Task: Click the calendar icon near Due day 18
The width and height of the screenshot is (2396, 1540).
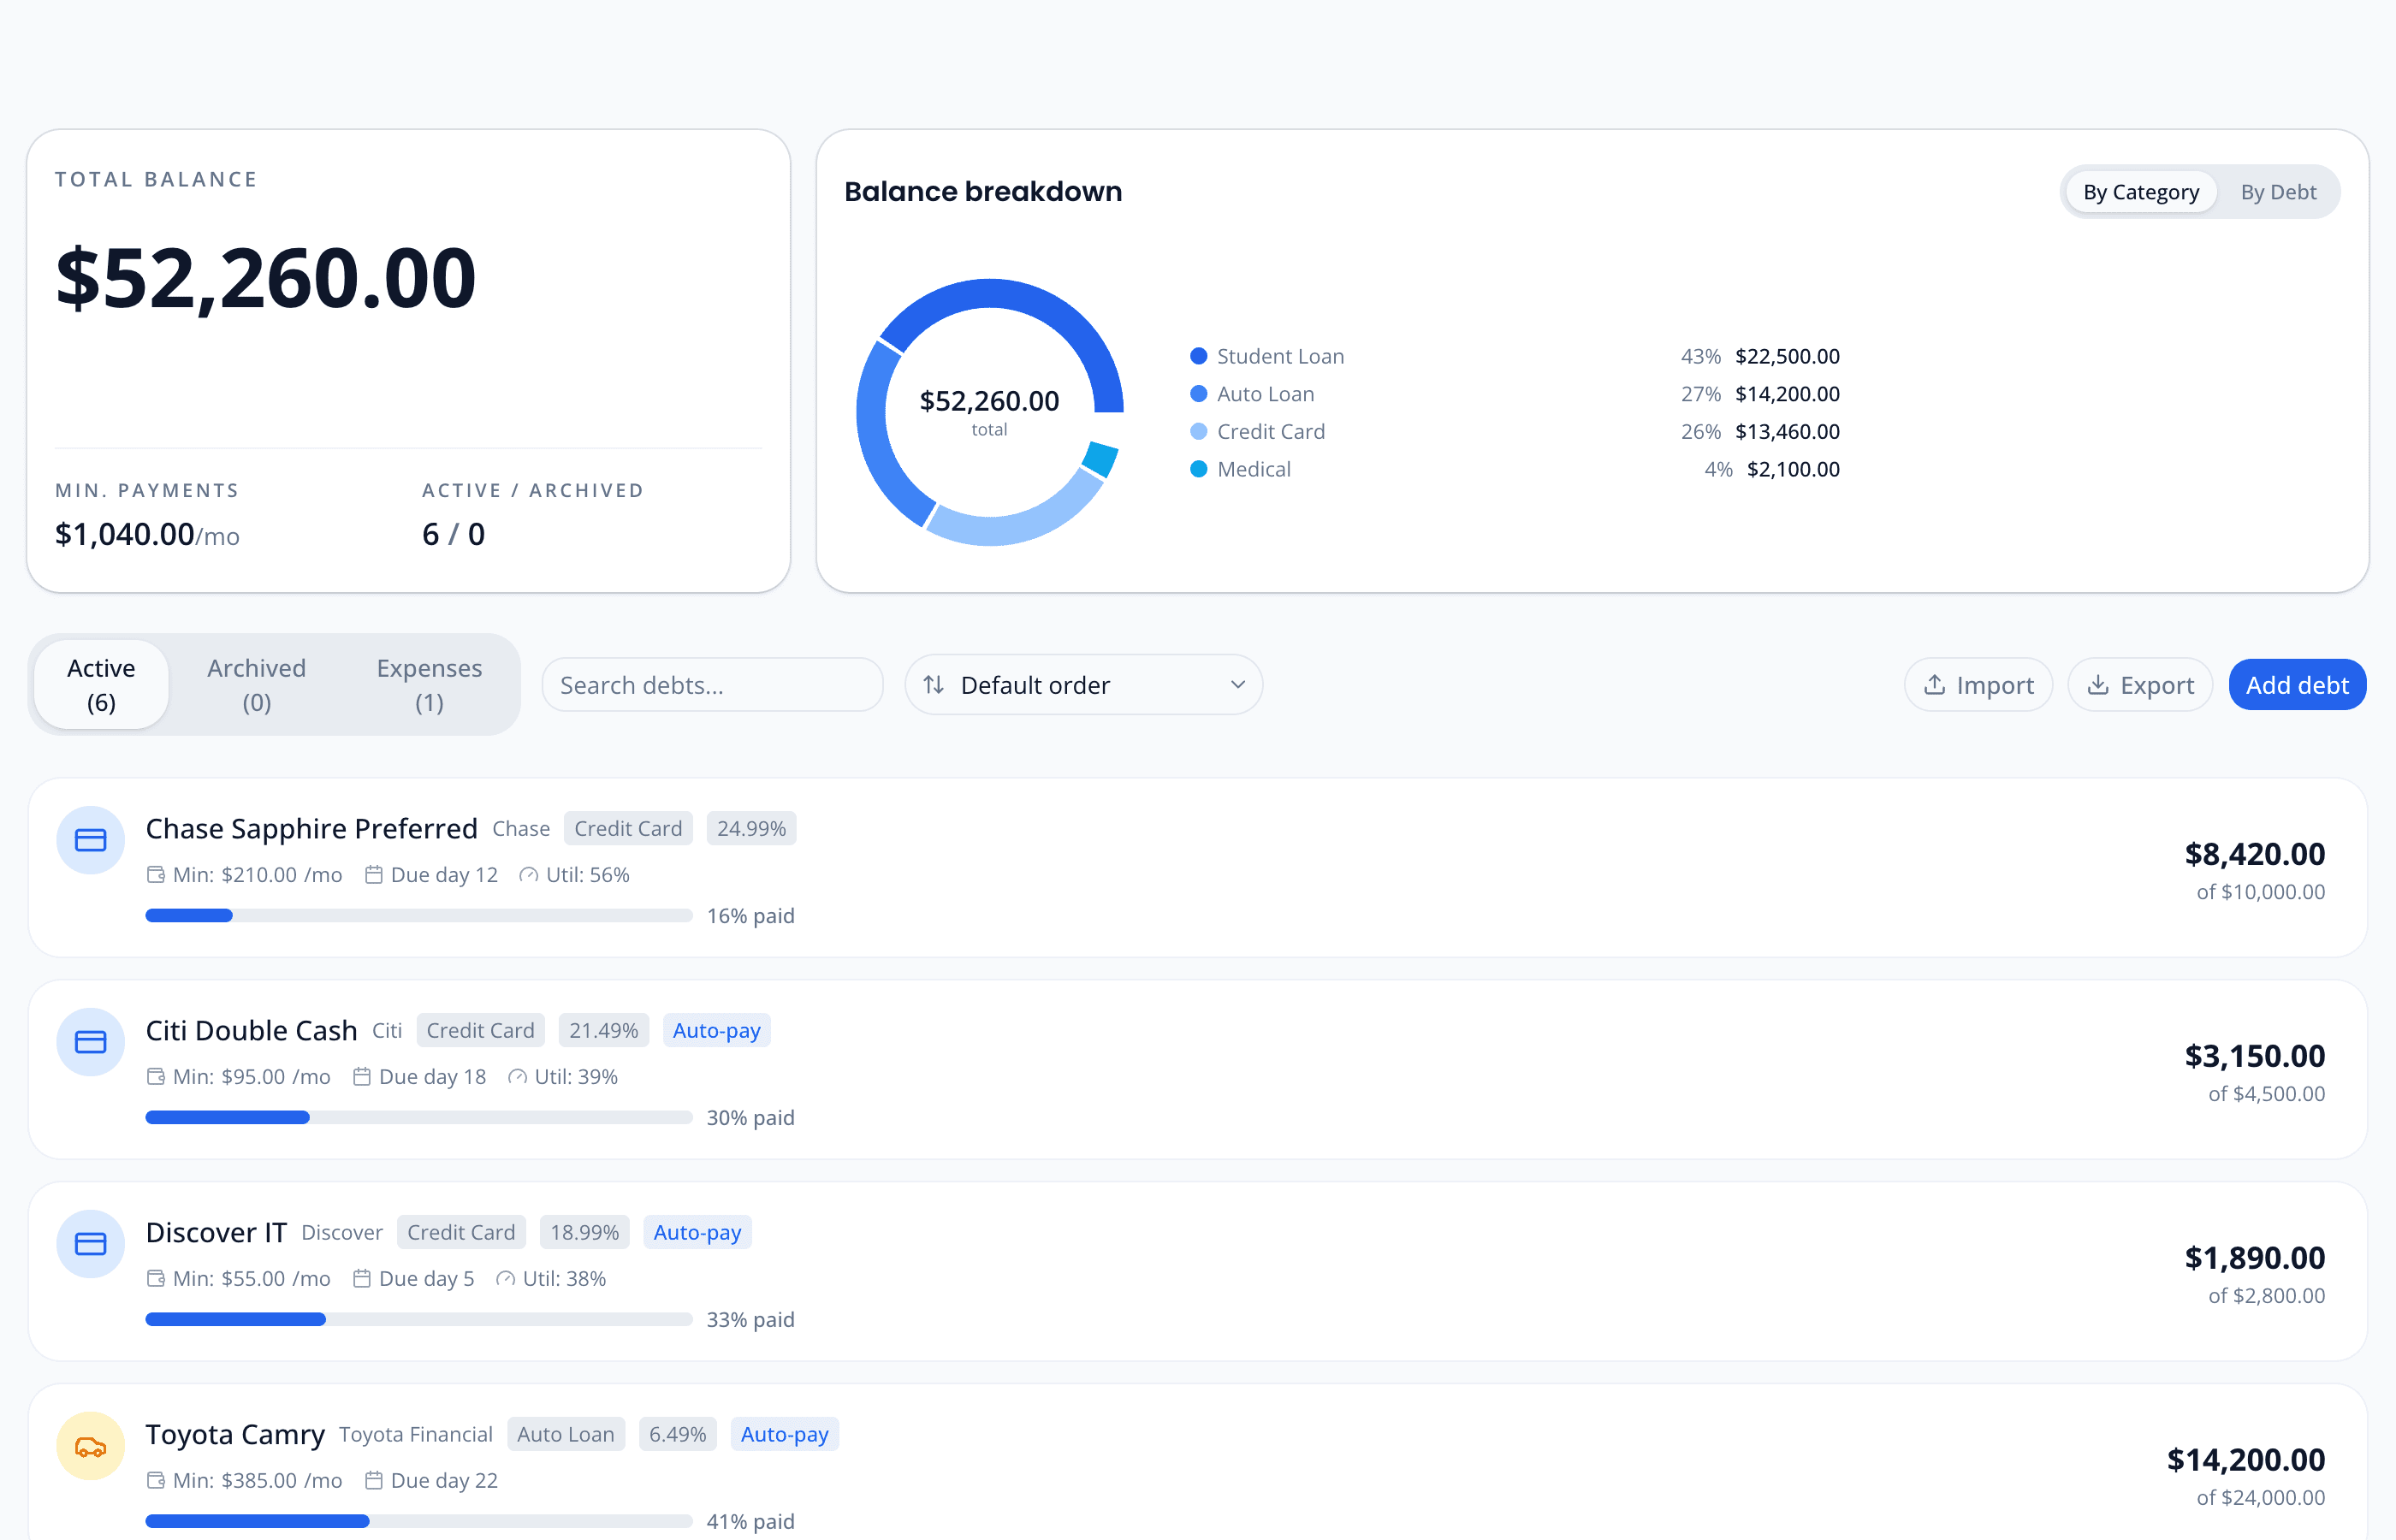Action: tap(362, 1076)
